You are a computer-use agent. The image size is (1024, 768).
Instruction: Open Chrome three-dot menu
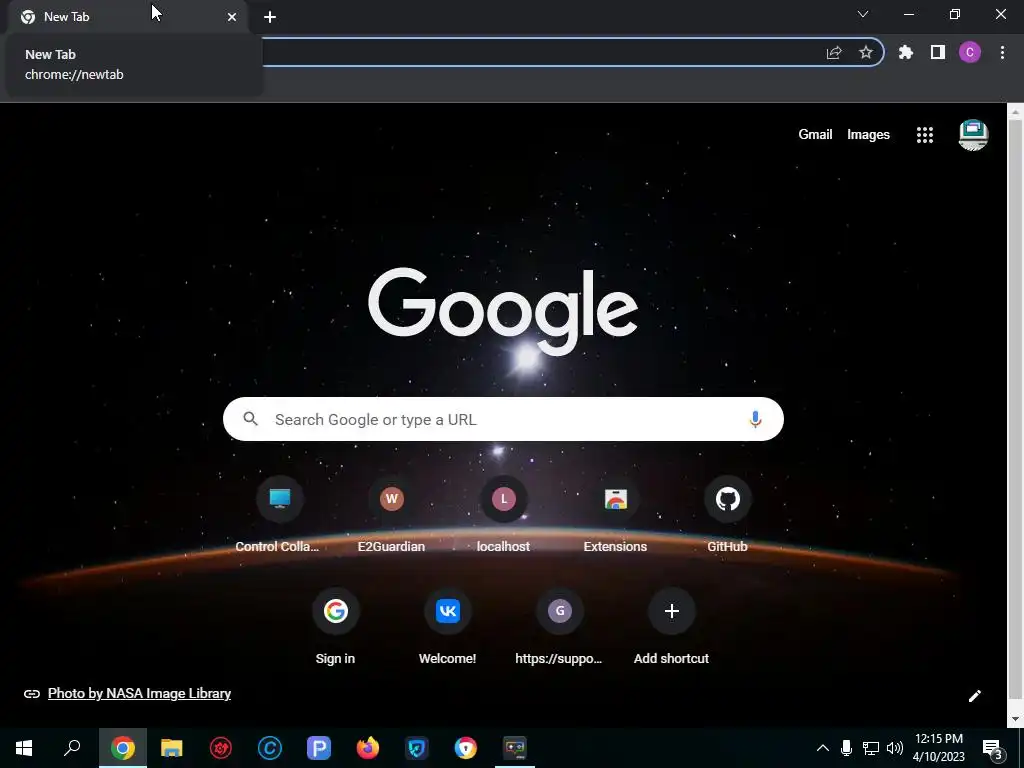click(1002, 52)
